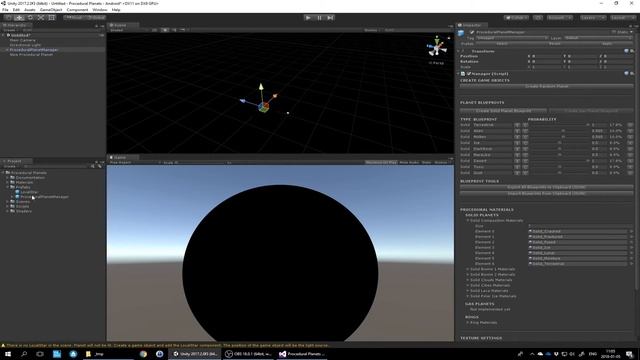The width and height of the screenshot is (640, 360).
Task: Click the Pause button
Action: click(319, 18)
